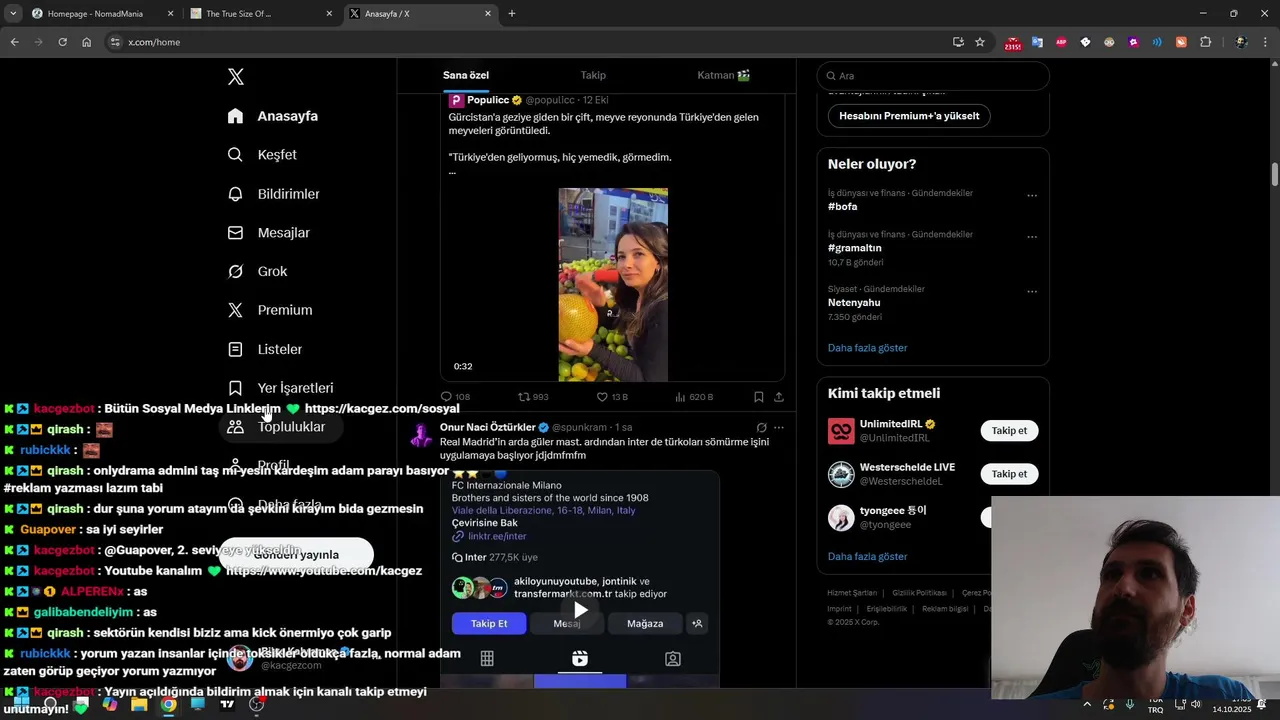1280x720 pixels.
Task: Open the Netenyahu trend
Action: pyautogui.click(x=854, y=302)
